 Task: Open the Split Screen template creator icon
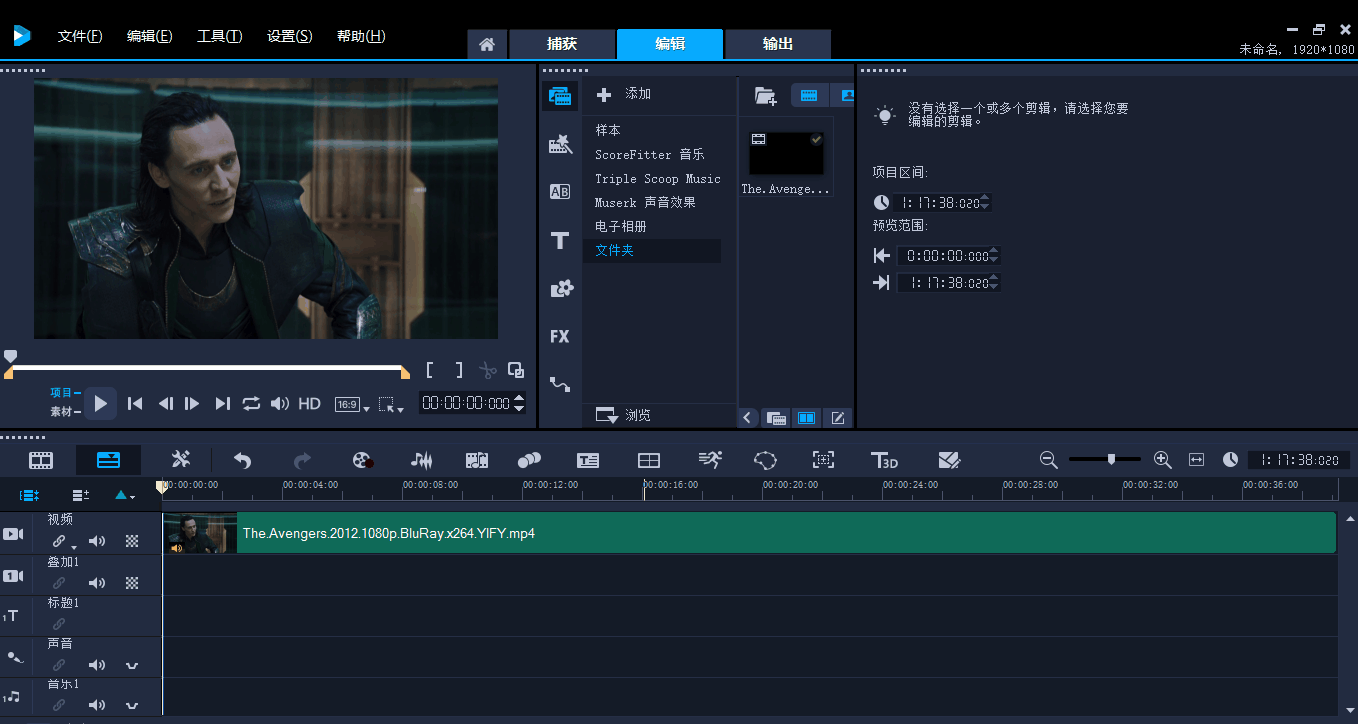coord(949,460)
